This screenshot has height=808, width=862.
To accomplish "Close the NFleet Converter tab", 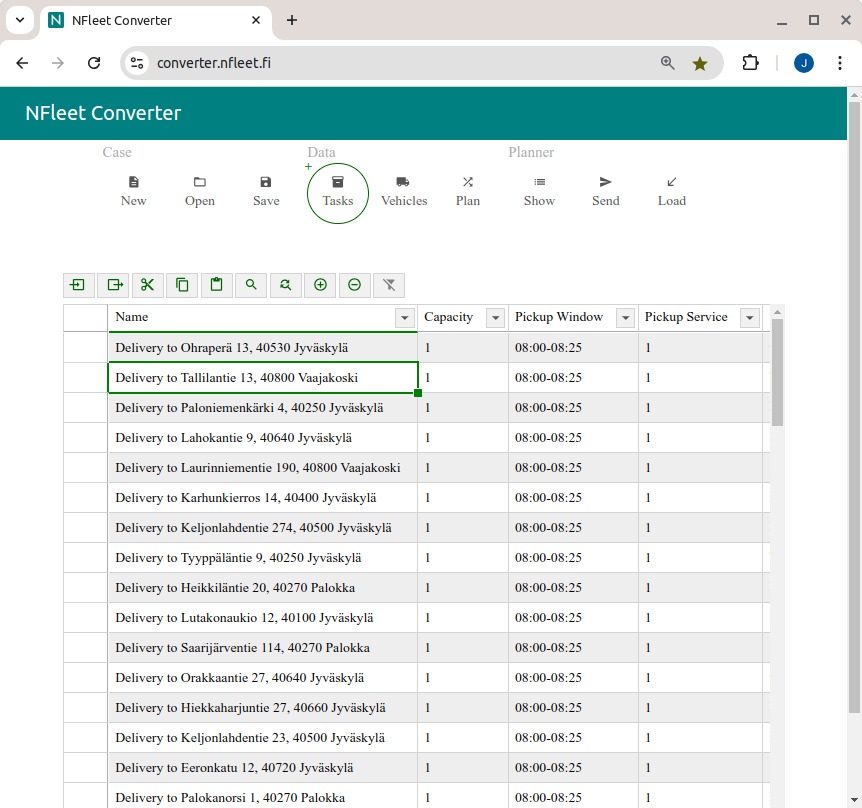I will (x=256, y=20).
